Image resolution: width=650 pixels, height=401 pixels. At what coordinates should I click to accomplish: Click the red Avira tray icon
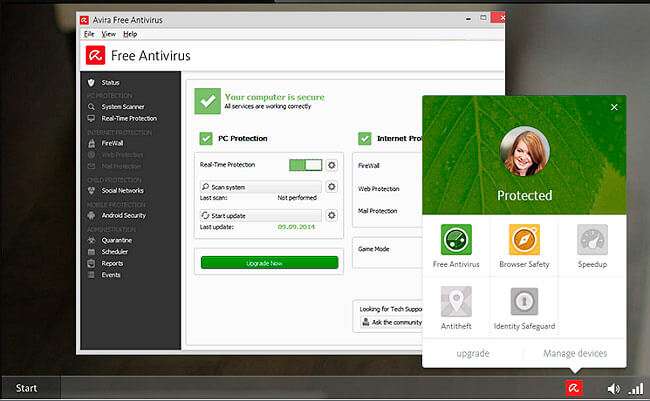(574, 388)
